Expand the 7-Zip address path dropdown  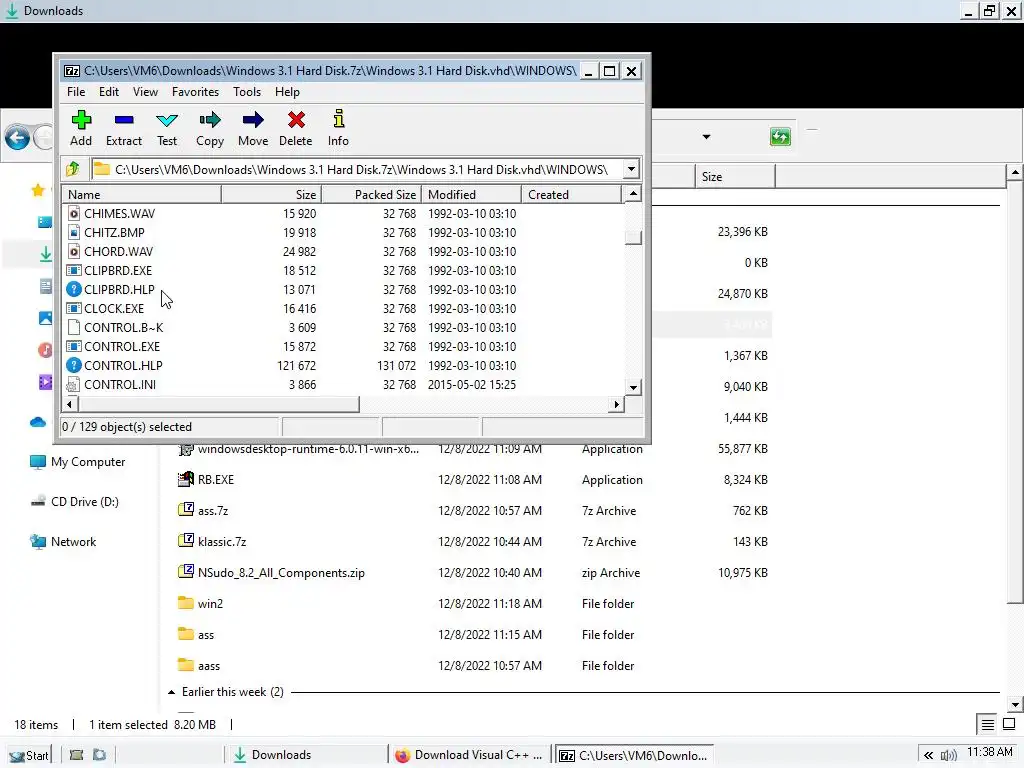point(631,169)
